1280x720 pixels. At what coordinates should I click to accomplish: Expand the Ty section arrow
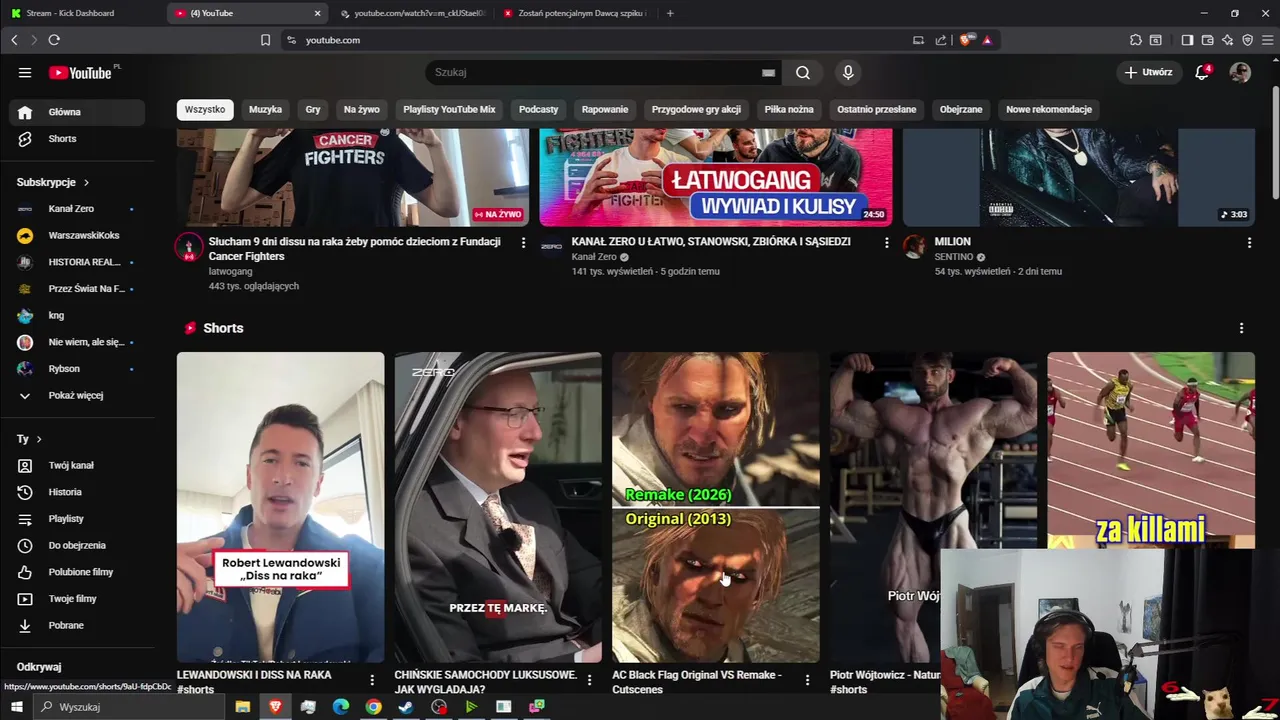tap(39, 439)
